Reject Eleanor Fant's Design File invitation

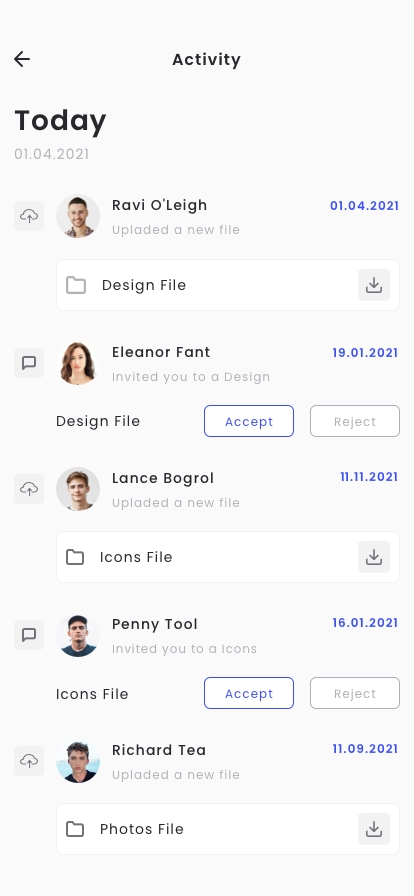pyautogui.click(x=355, y=421)
